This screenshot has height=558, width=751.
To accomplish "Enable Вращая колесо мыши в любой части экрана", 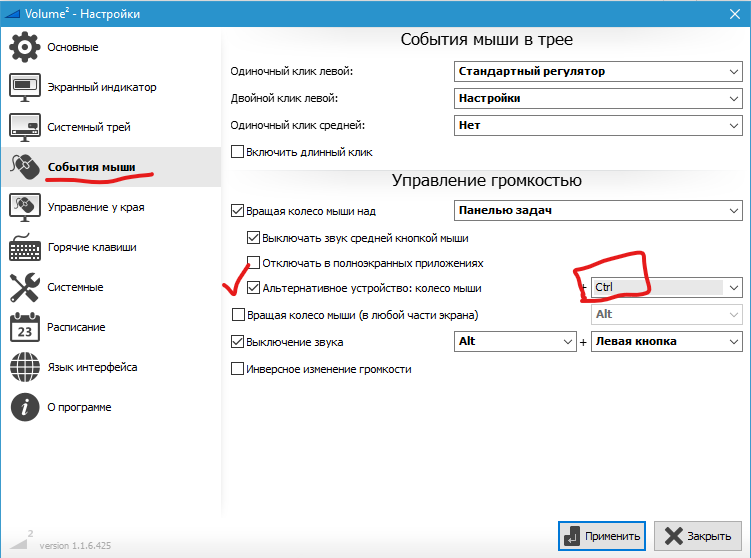I will coord(238,315).
